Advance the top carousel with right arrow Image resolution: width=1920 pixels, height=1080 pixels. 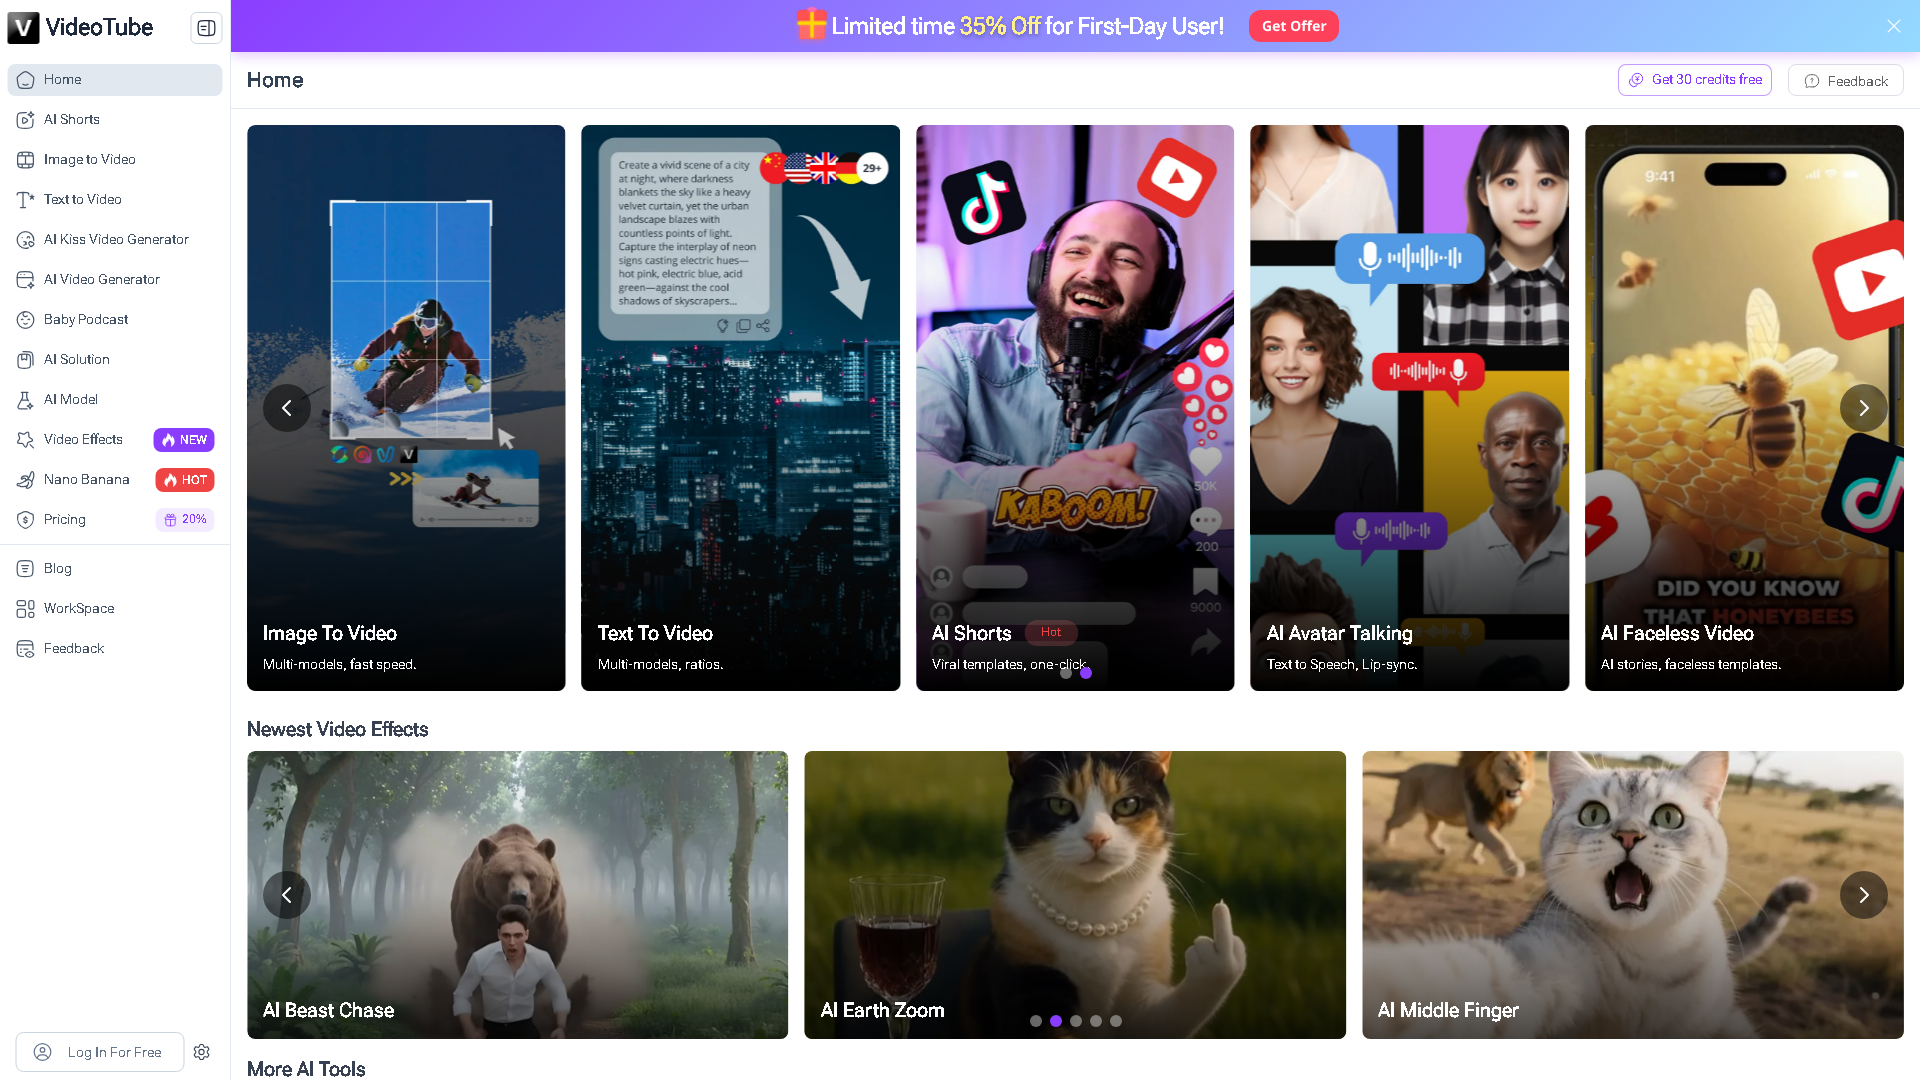[x=1863, y=408]
